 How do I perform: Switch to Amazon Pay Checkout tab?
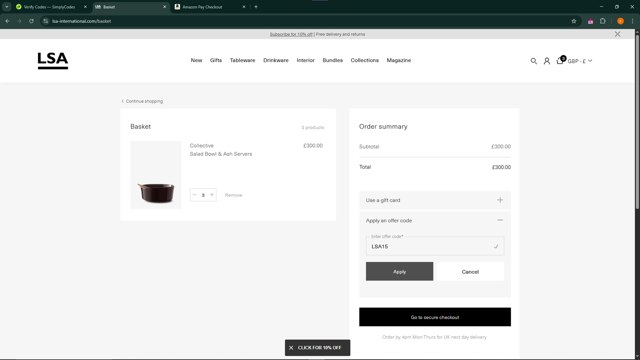click(x=208, y=7)
